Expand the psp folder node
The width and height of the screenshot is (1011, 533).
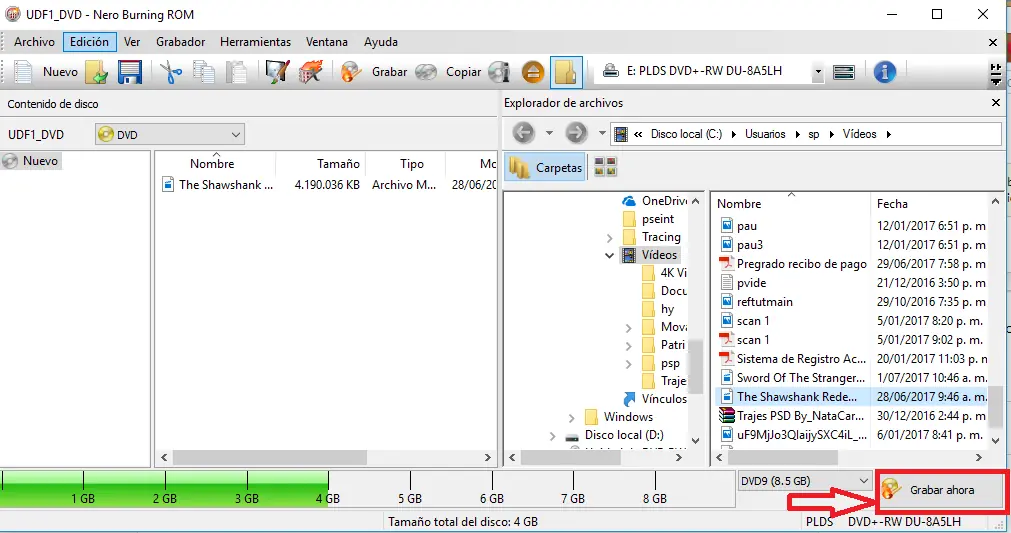[x=629, y=364]
